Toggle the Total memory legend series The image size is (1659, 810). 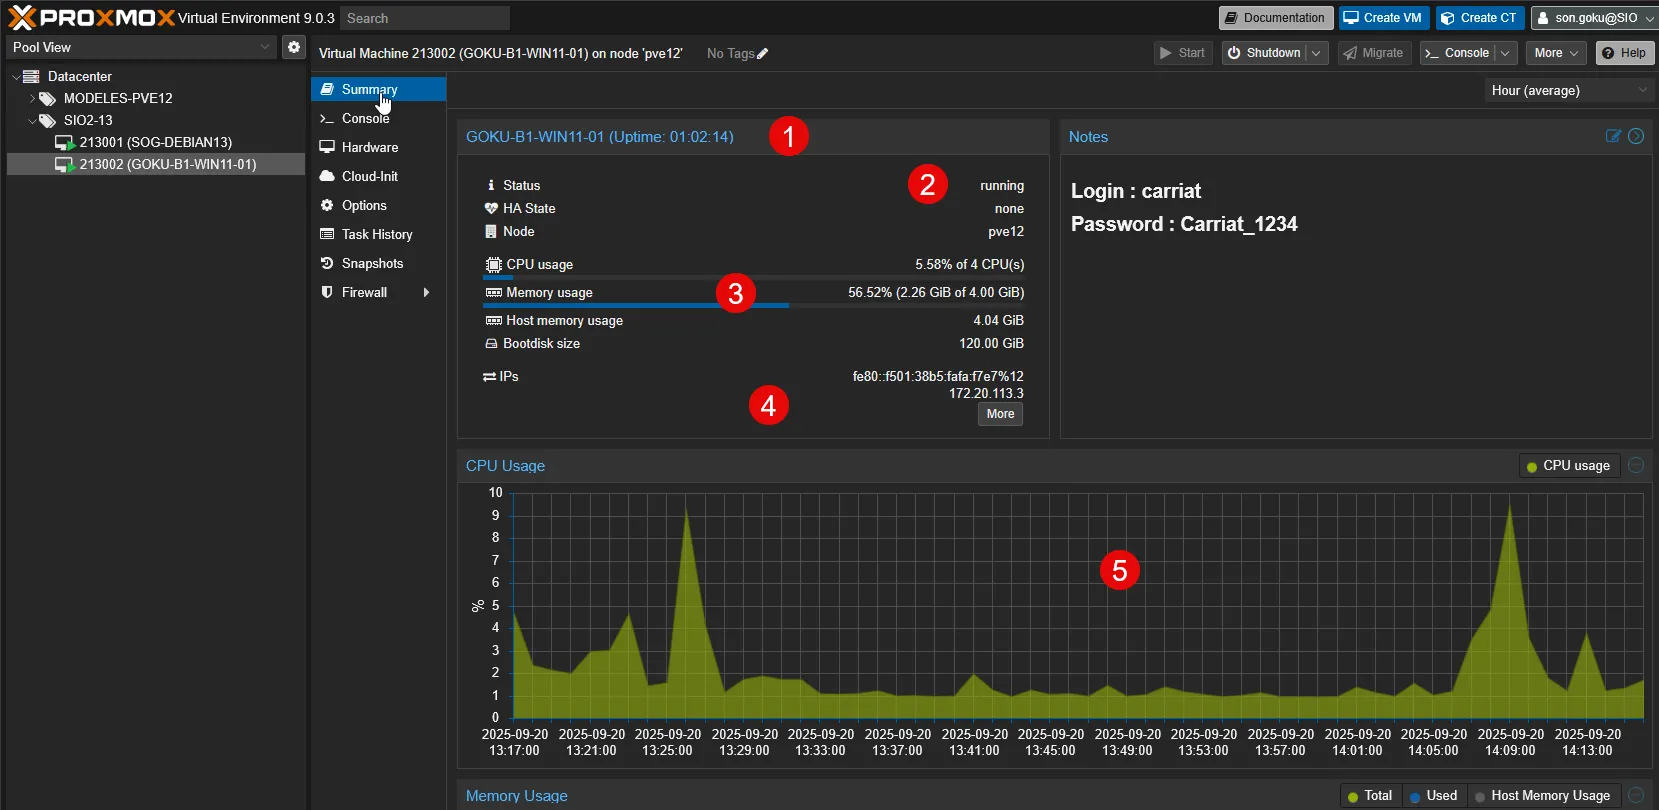point(1369,796)
